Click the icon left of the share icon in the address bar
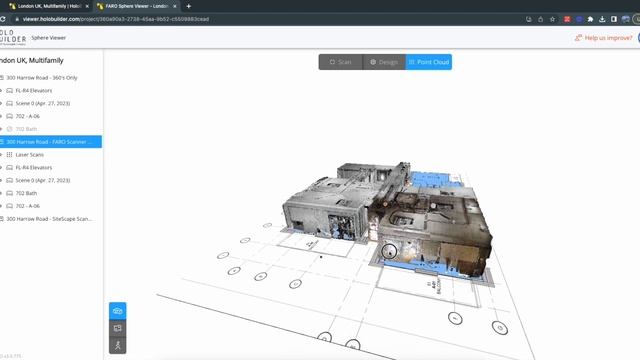 [529, 19]
